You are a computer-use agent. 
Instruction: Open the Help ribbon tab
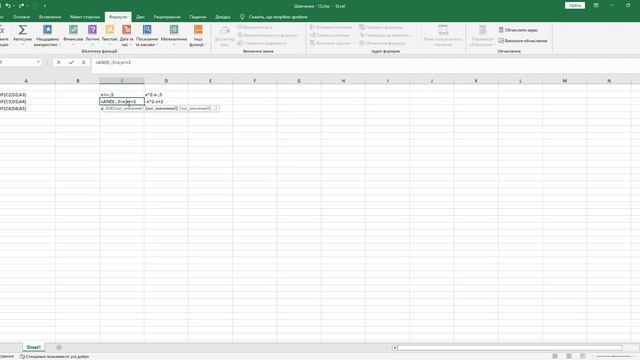(x=222, y=17)
